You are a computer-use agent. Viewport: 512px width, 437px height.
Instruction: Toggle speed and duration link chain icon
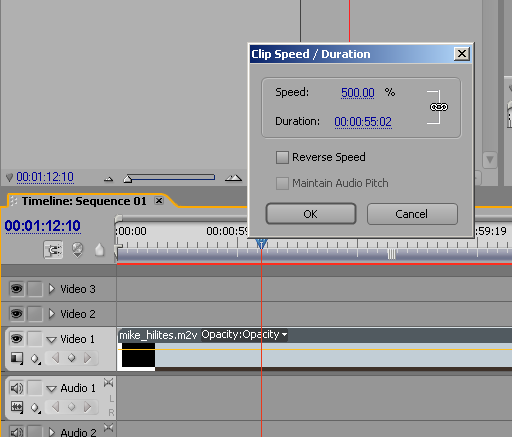coord(439,107)
